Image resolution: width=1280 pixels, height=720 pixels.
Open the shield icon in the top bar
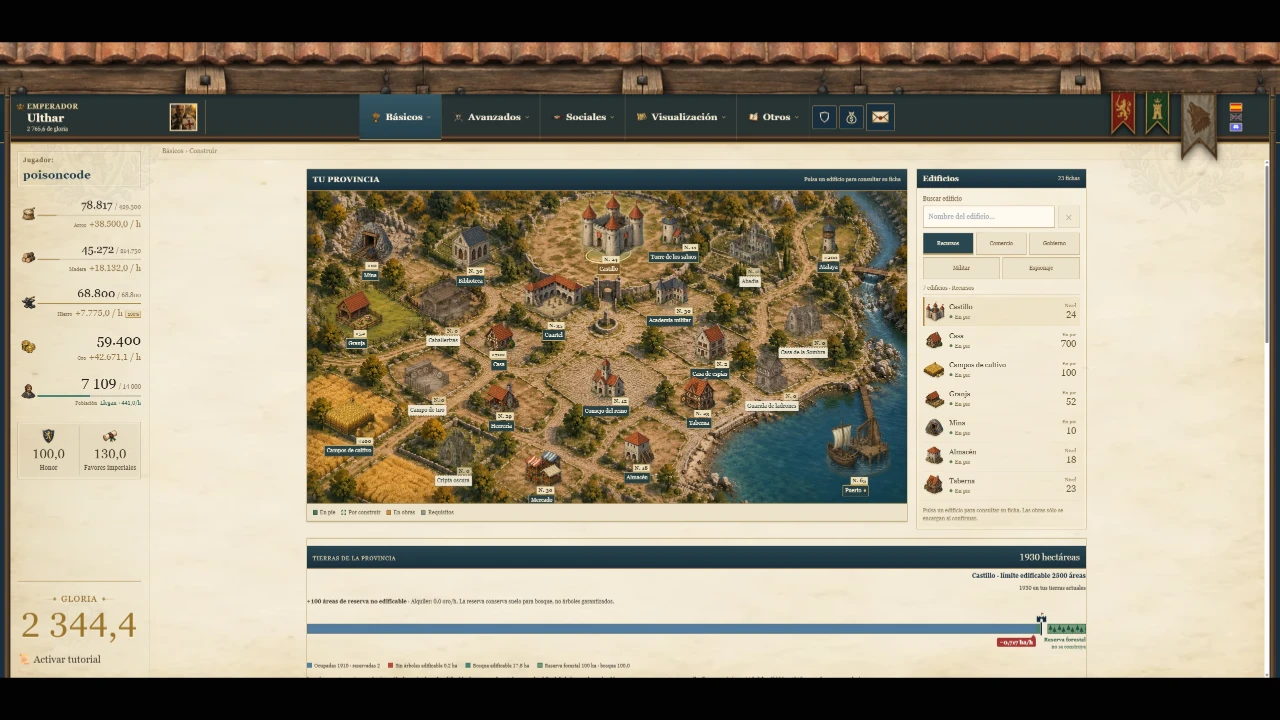824,117
